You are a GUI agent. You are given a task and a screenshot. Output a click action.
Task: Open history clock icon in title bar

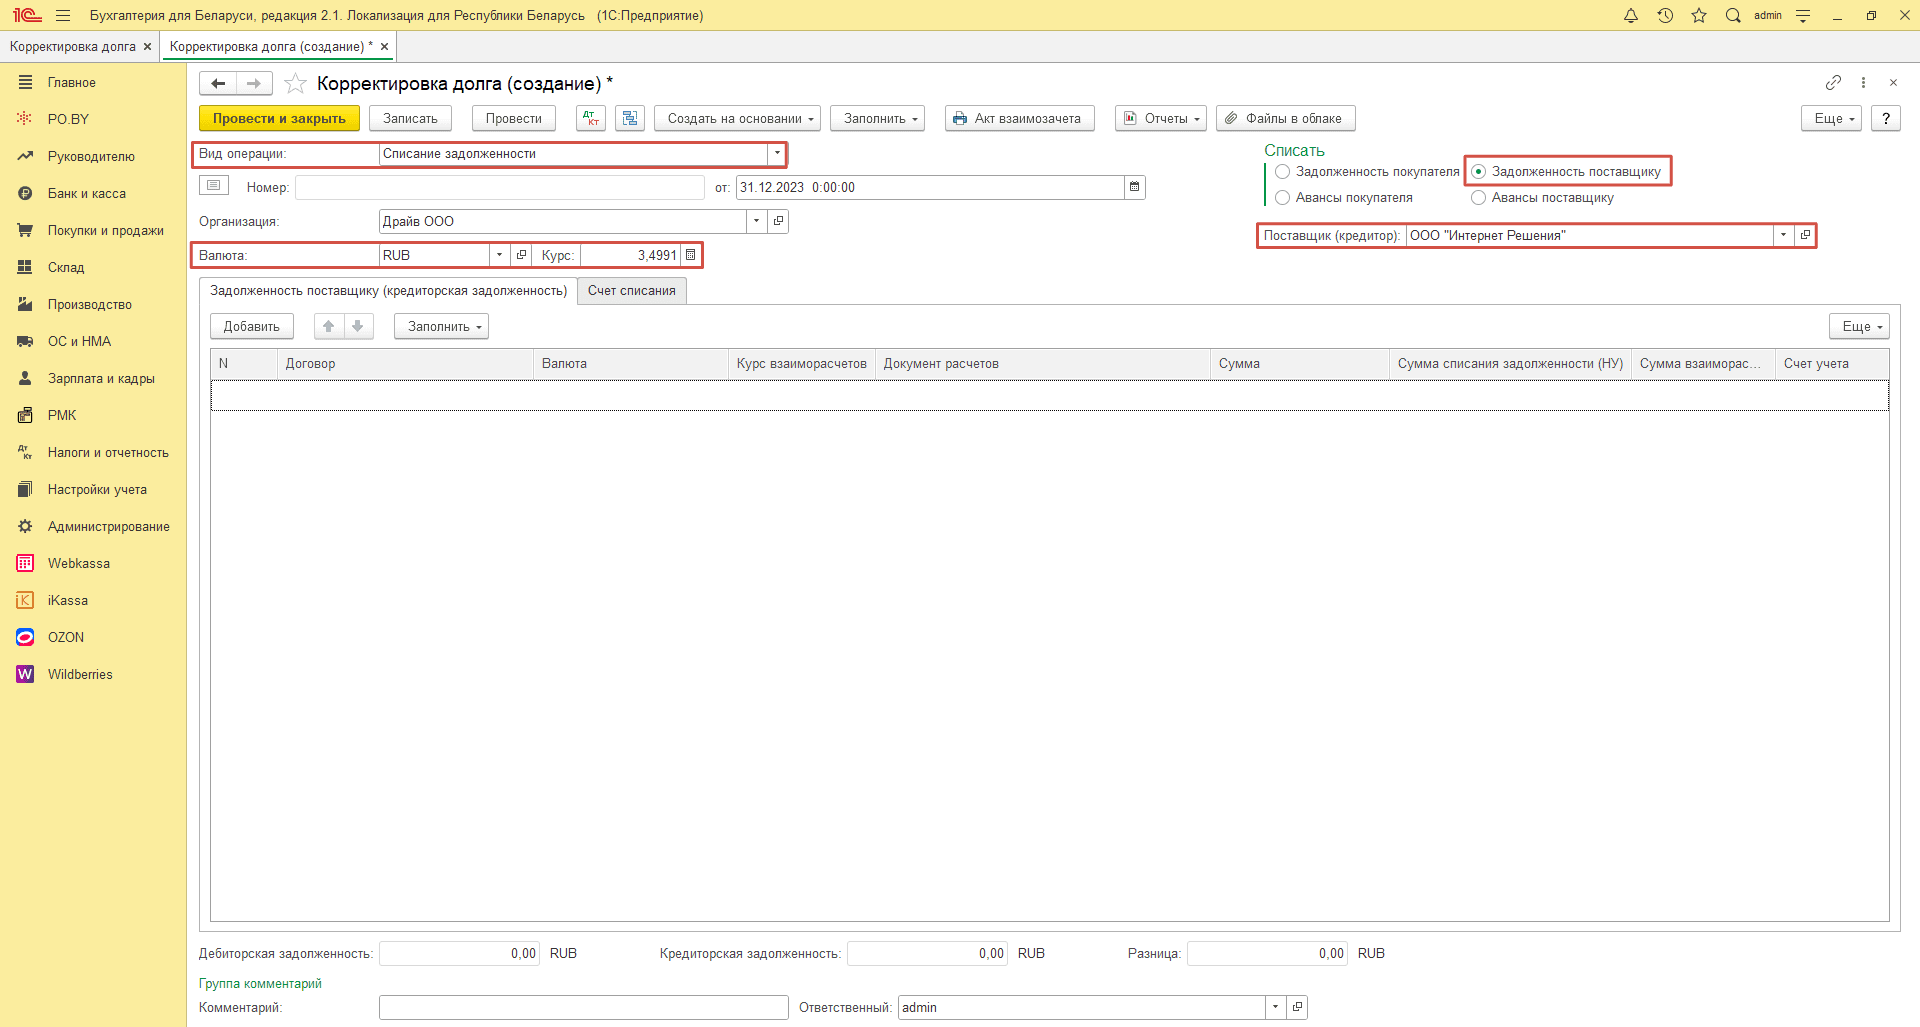point(1665,15)
